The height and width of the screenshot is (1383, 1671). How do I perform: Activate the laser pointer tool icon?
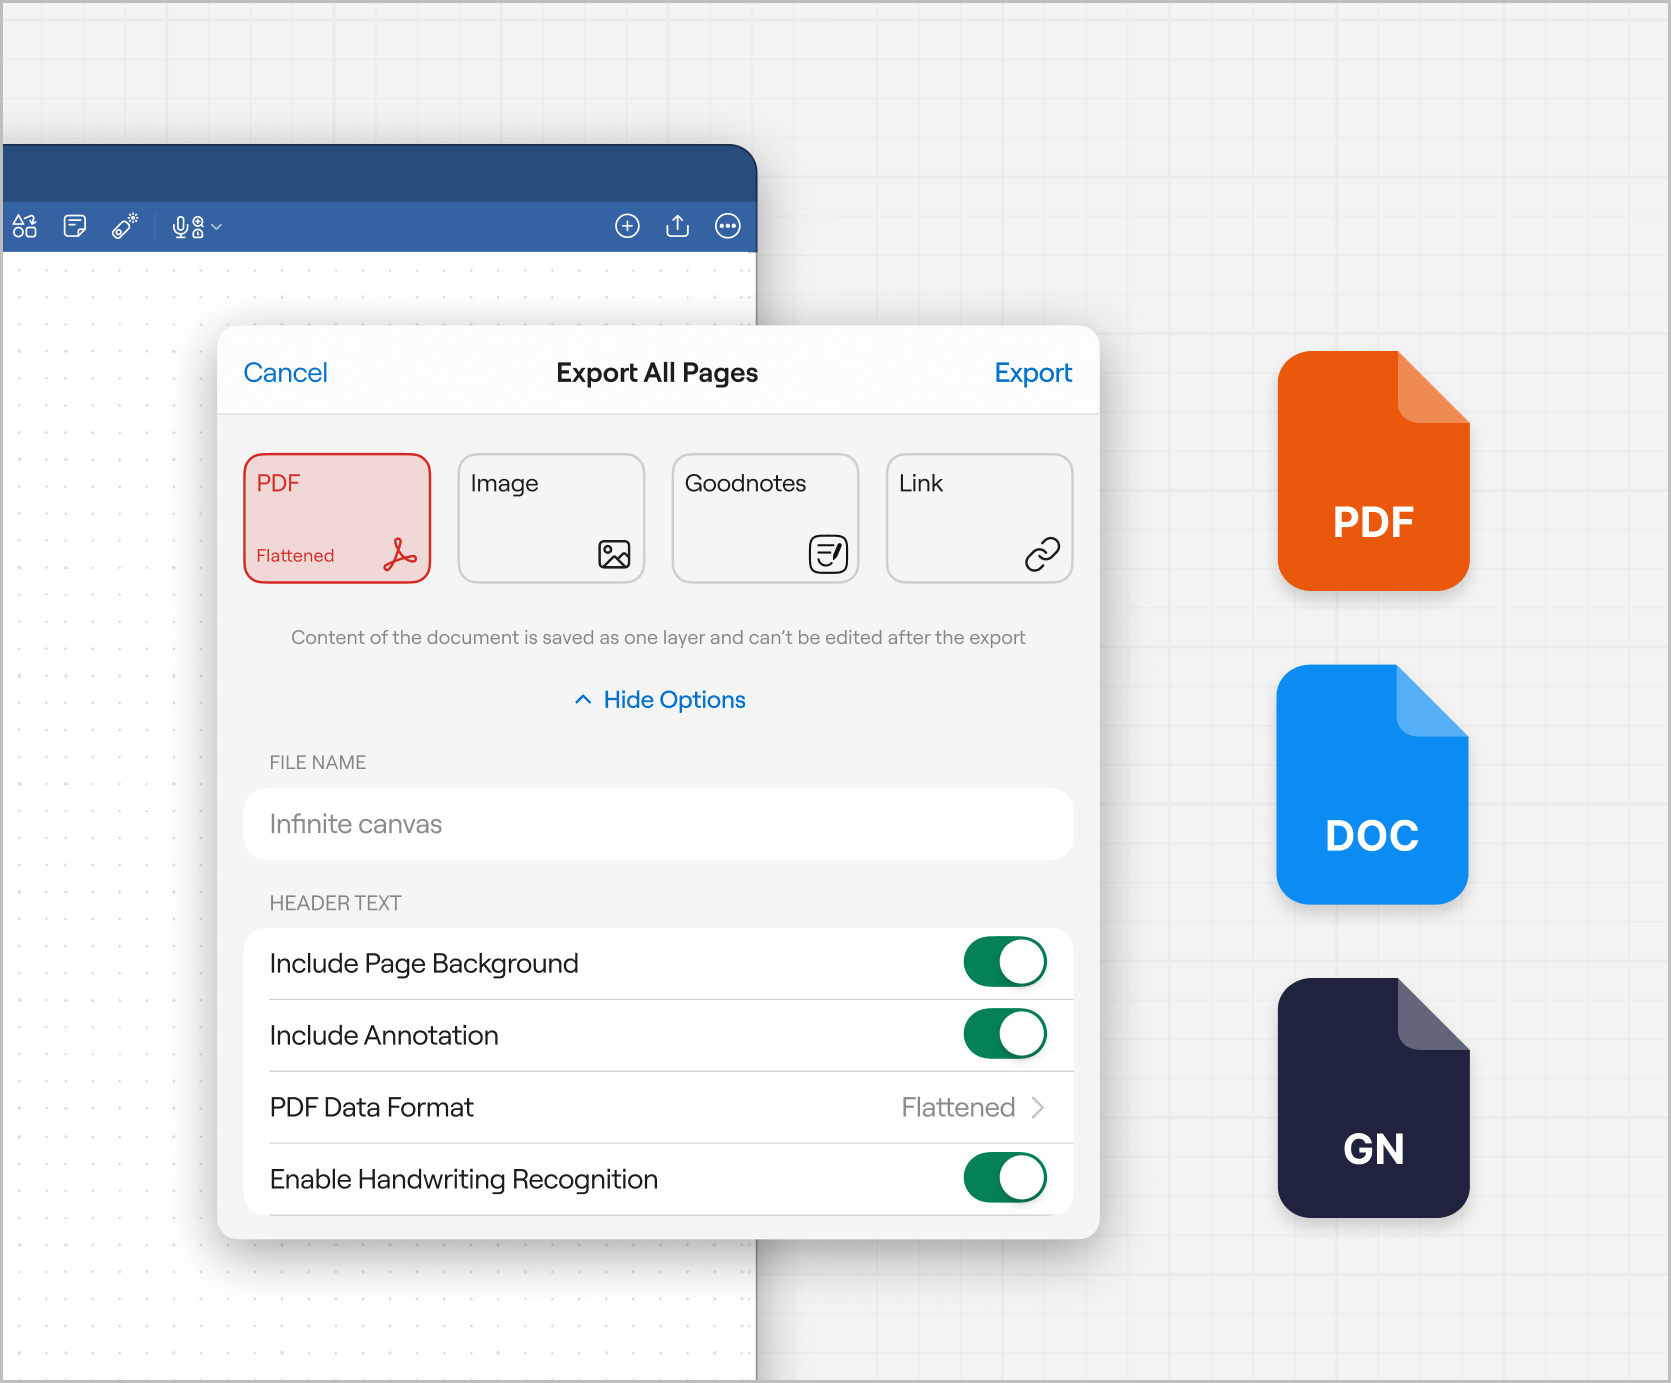[x=125, y=226]
